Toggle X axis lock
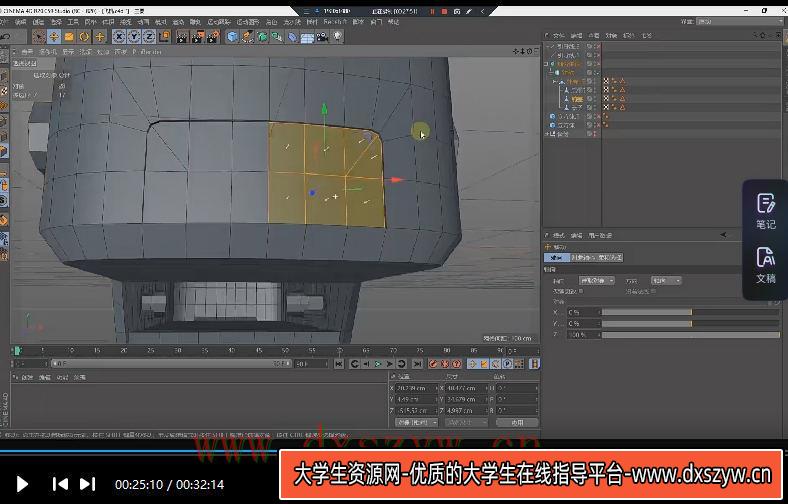Image resolution: width=788 pixels, height=504 pixels. coord(119,37)
